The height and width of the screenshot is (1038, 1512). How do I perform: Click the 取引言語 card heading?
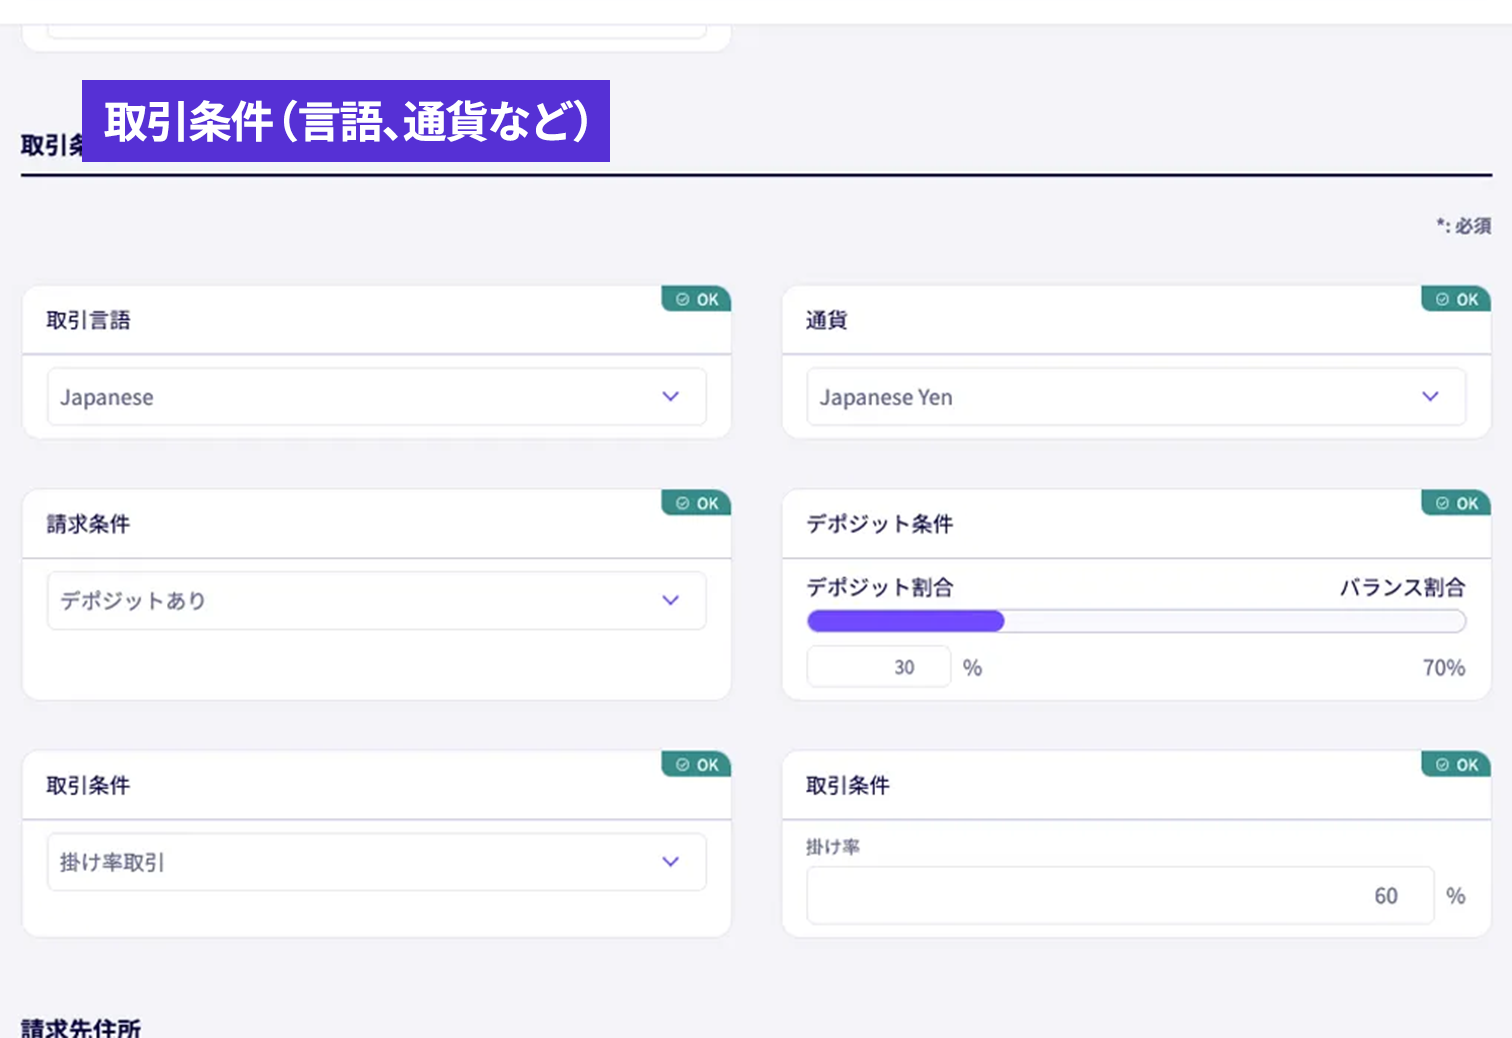click(88, 320)
